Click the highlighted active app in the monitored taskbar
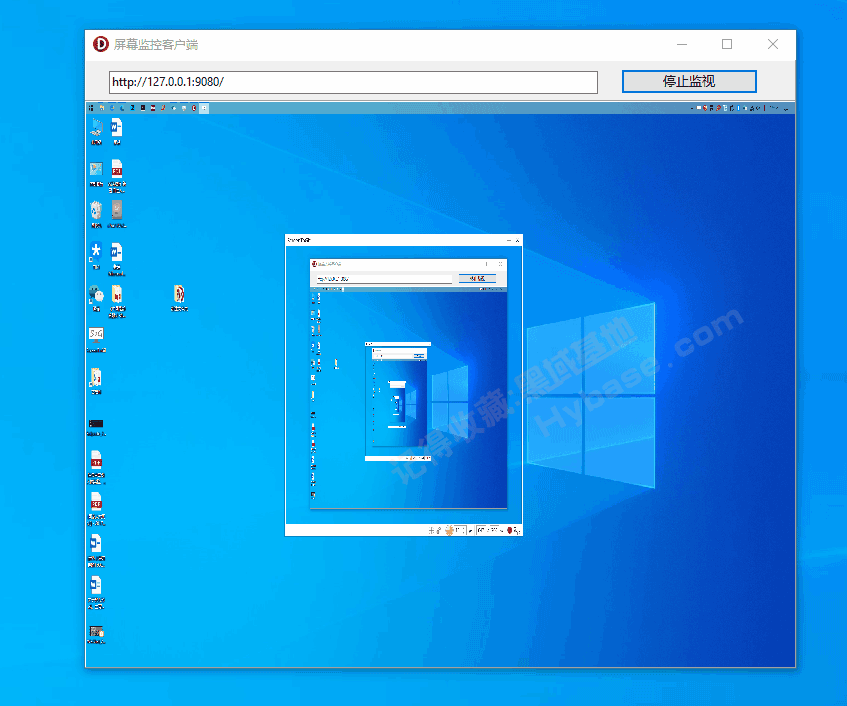The height and width of the screenshot is (706, 847). coord(204,108)
